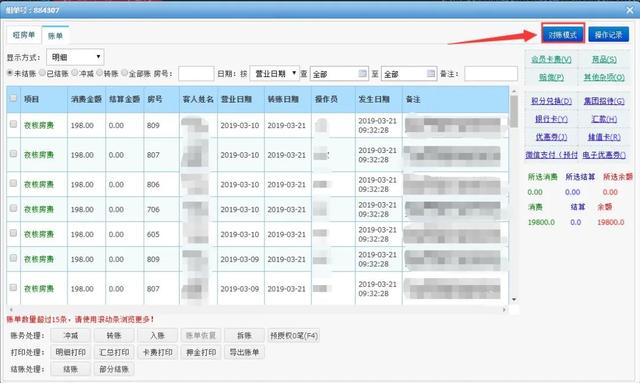Click the 结账 button in 结账处理 row
This screenshot has width=640, height=383.
(71, 369)
